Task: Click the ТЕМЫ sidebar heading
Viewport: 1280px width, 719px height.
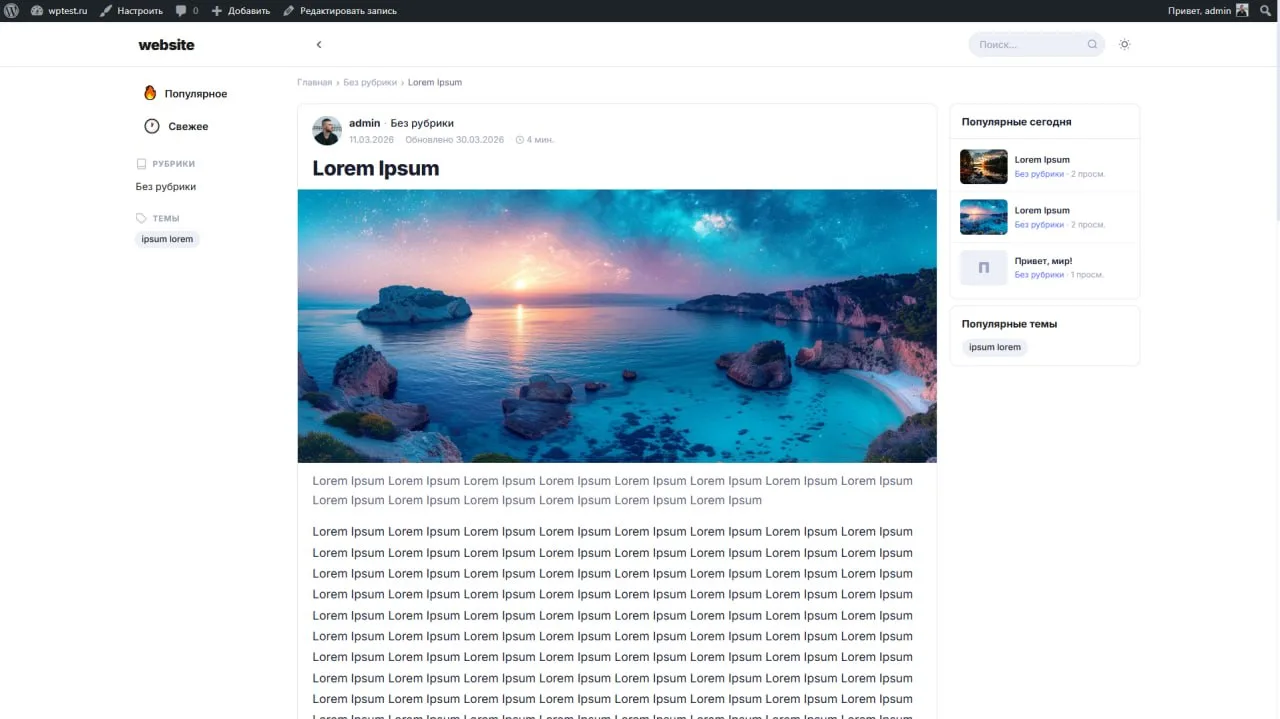Action: (x=166, y=219)
